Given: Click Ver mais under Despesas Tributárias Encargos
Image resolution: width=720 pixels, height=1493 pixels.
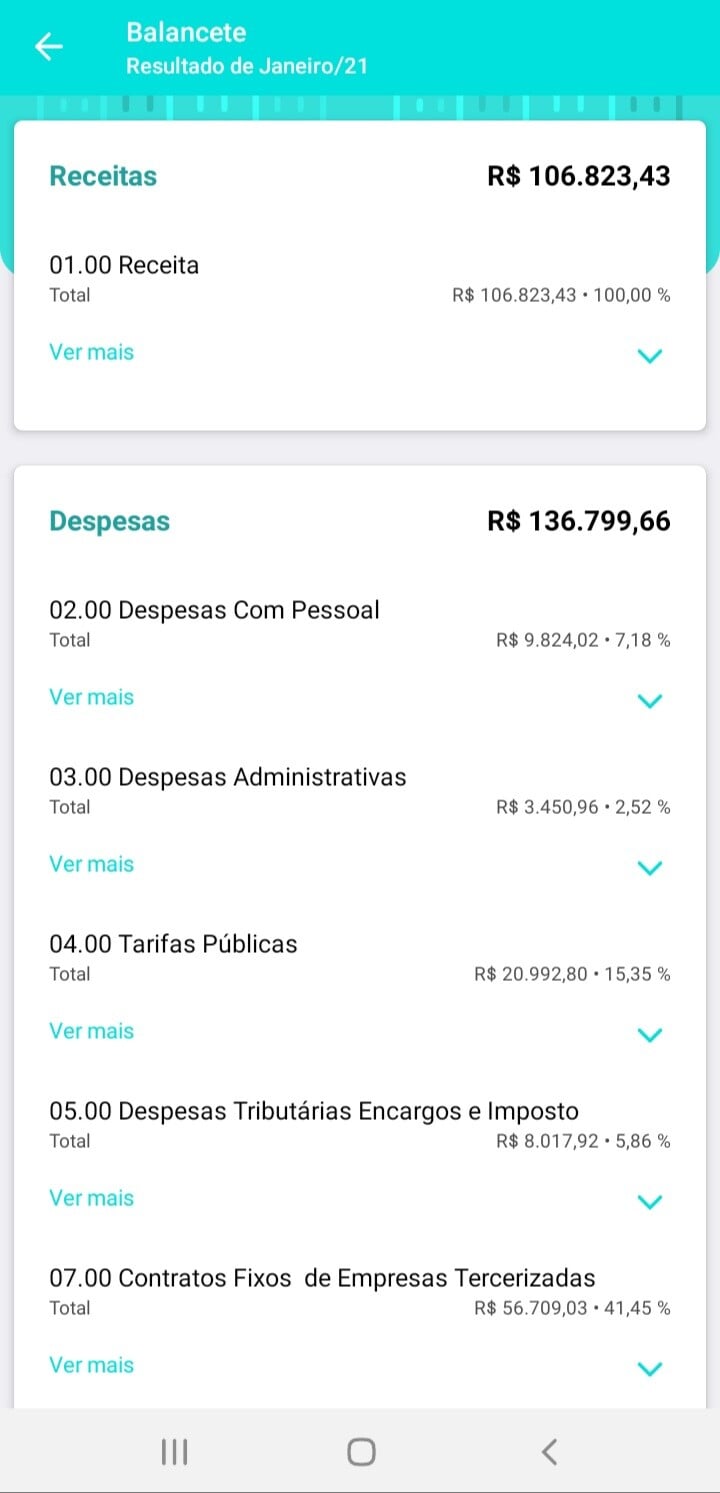Looking at the screenshot, I should pyautogui.click(x=91, y=1198).
